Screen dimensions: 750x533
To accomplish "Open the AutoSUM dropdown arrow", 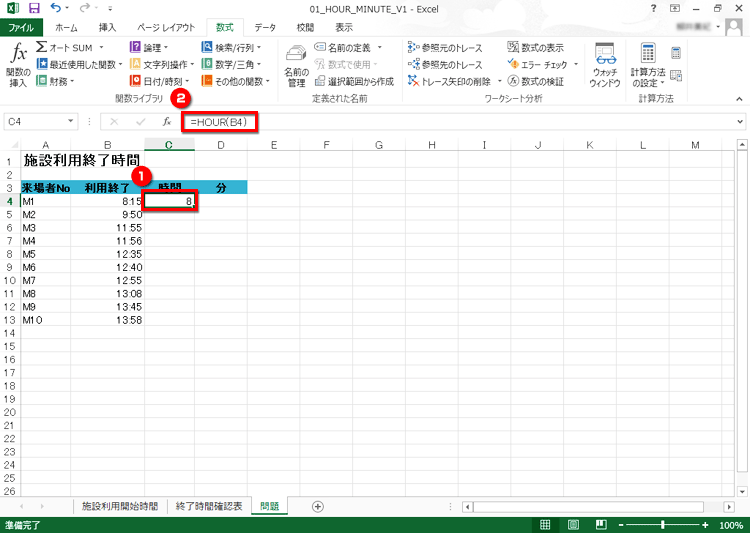I will pyautogui.click(x=101, y=47).
